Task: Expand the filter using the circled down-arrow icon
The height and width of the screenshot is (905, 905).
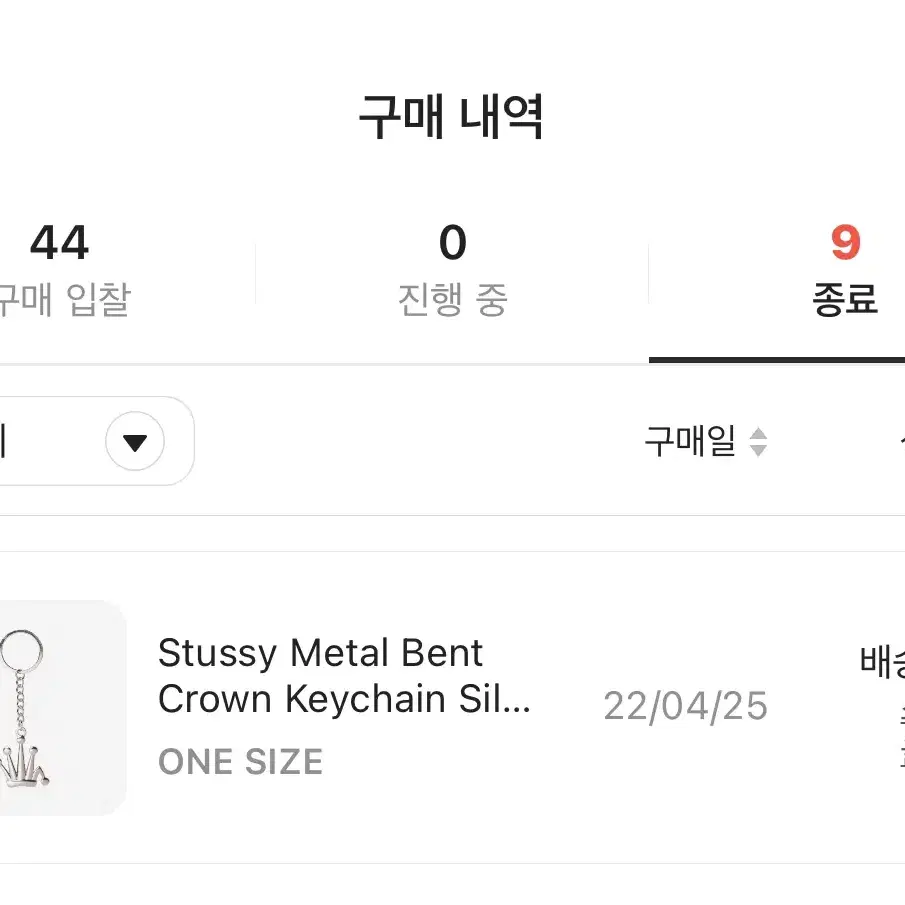Action: tap(135, 441)
